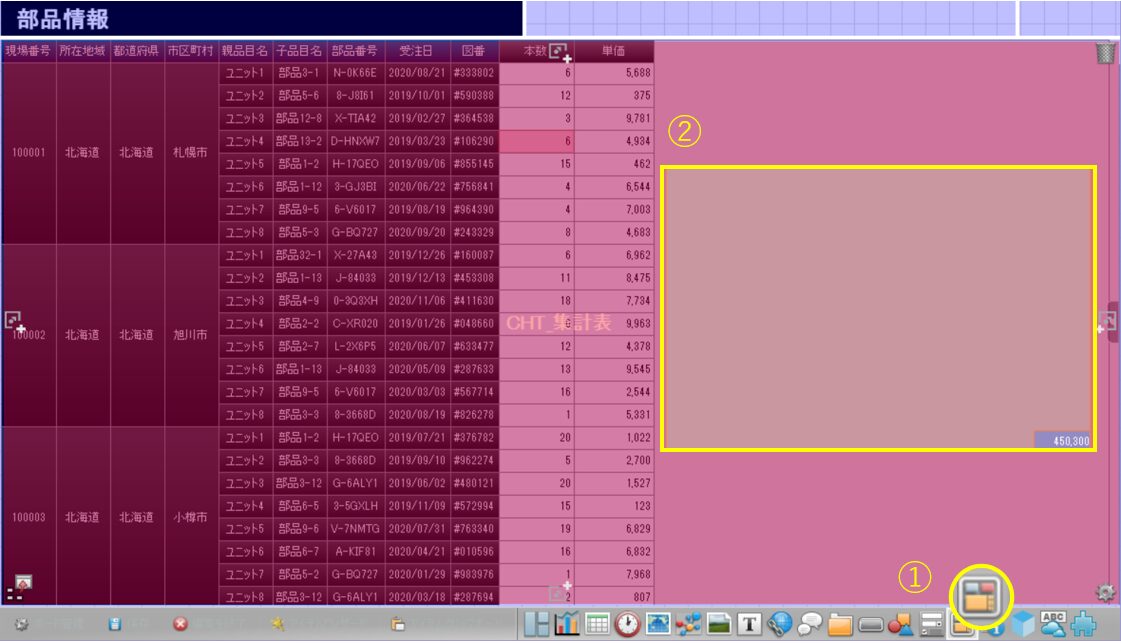Select the 3D cube tool icon

click(x=1023, y=624)
